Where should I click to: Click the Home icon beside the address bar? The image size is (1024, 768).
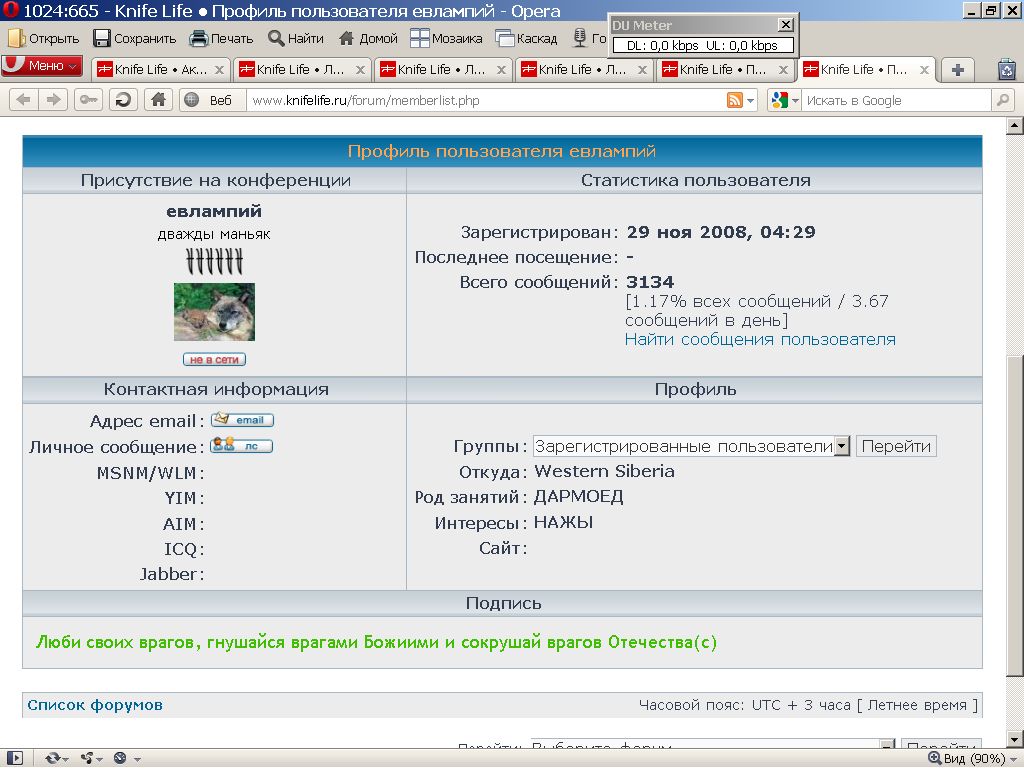click(157, 99)
